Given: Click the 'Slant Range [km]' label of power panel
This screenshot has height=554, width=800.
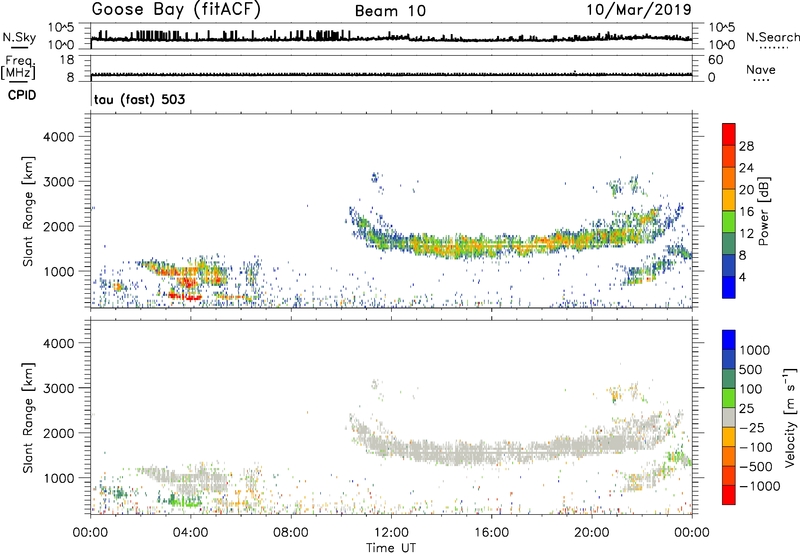Looking at the screenshot, I should click(x=28, y=211).
